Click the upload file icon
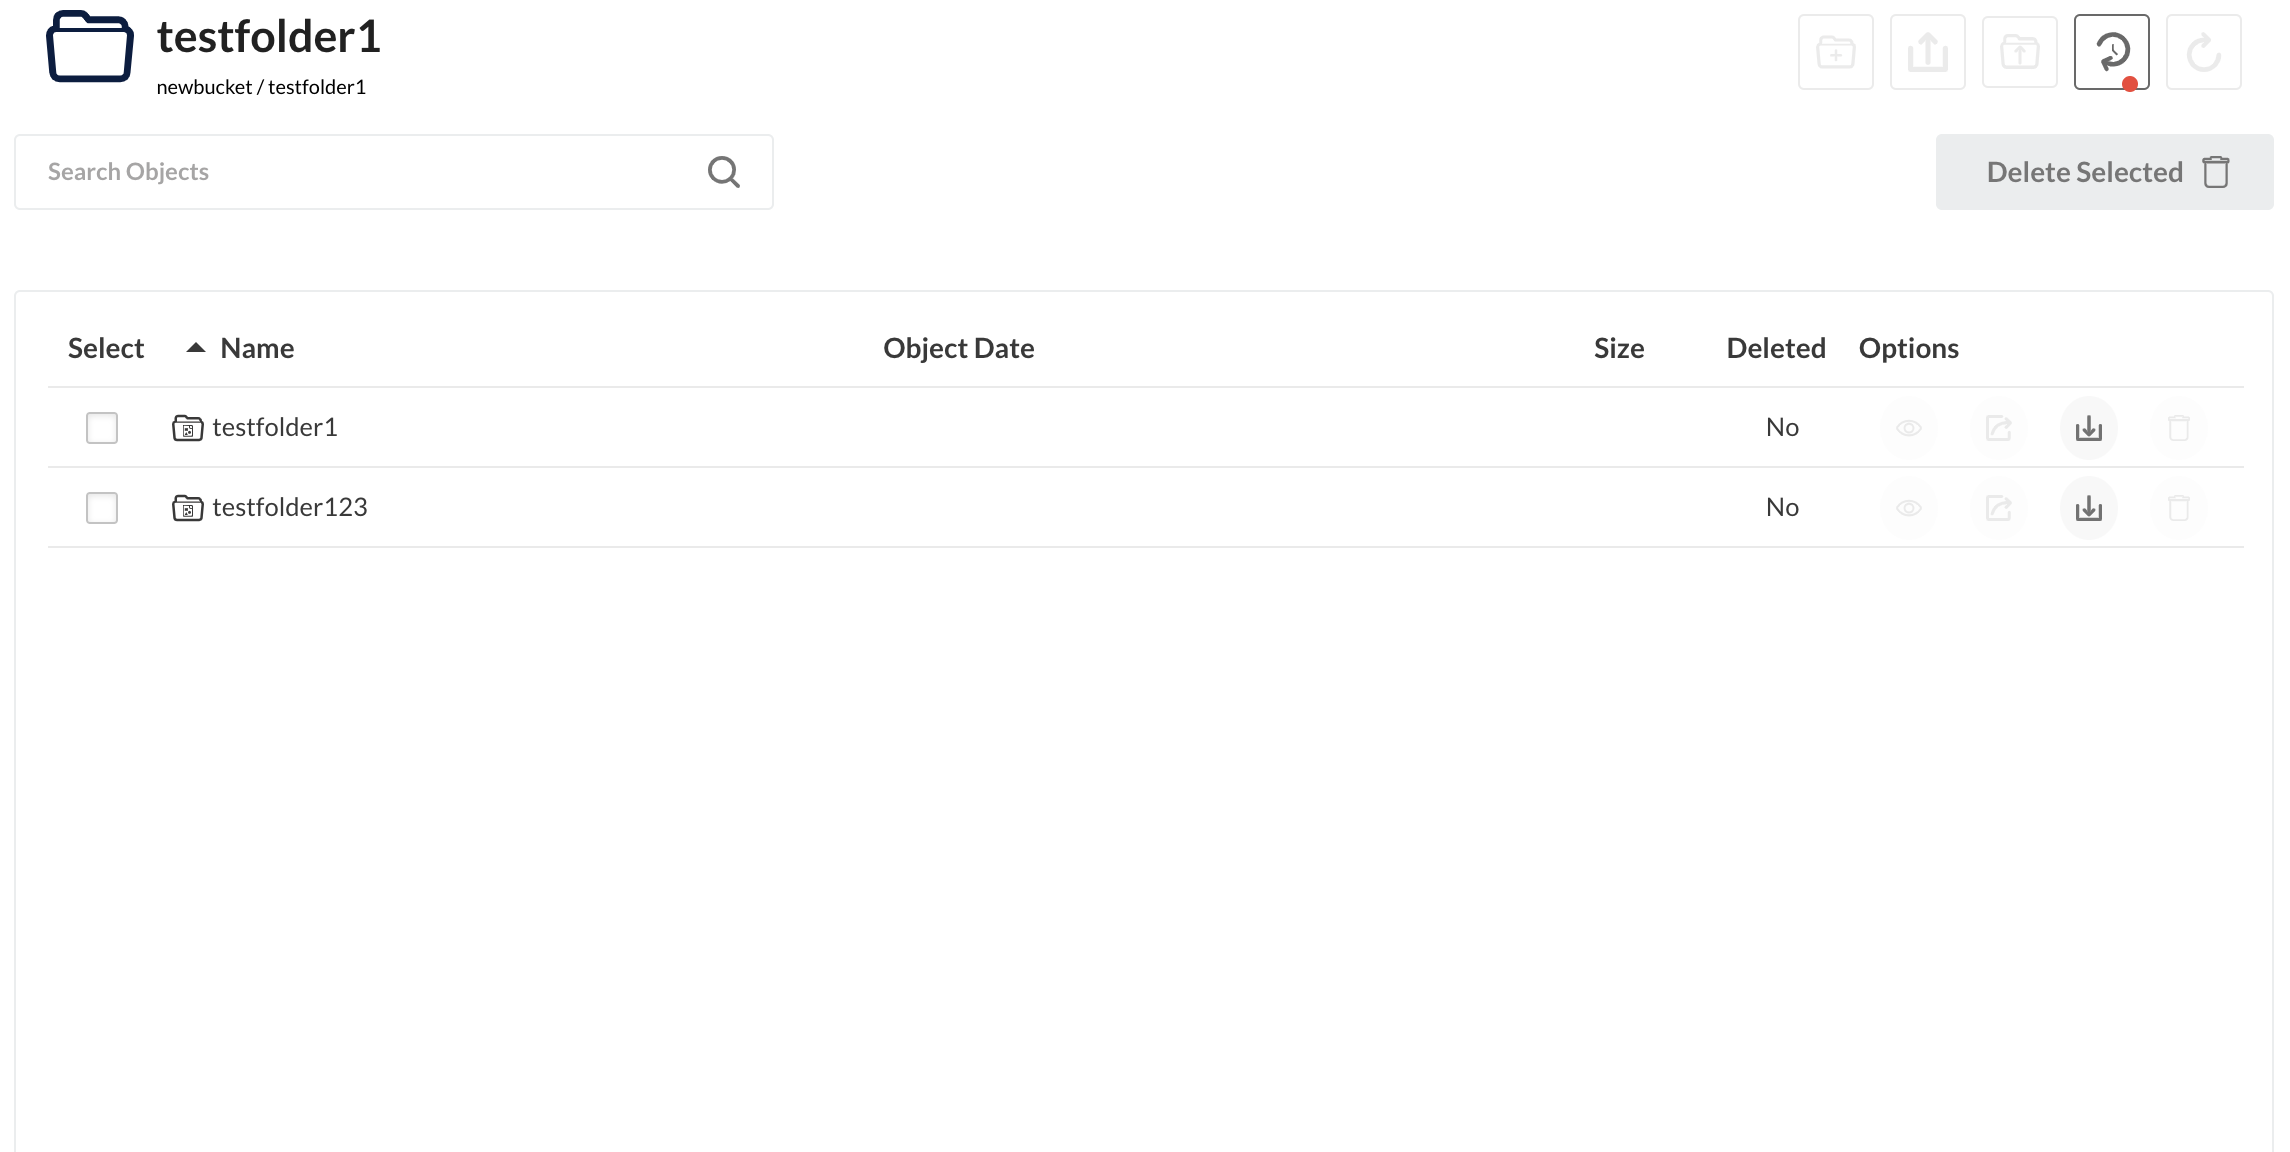Image resolution: width=2290 pixels, height=1152 pixels. [x=1927, y=52]
